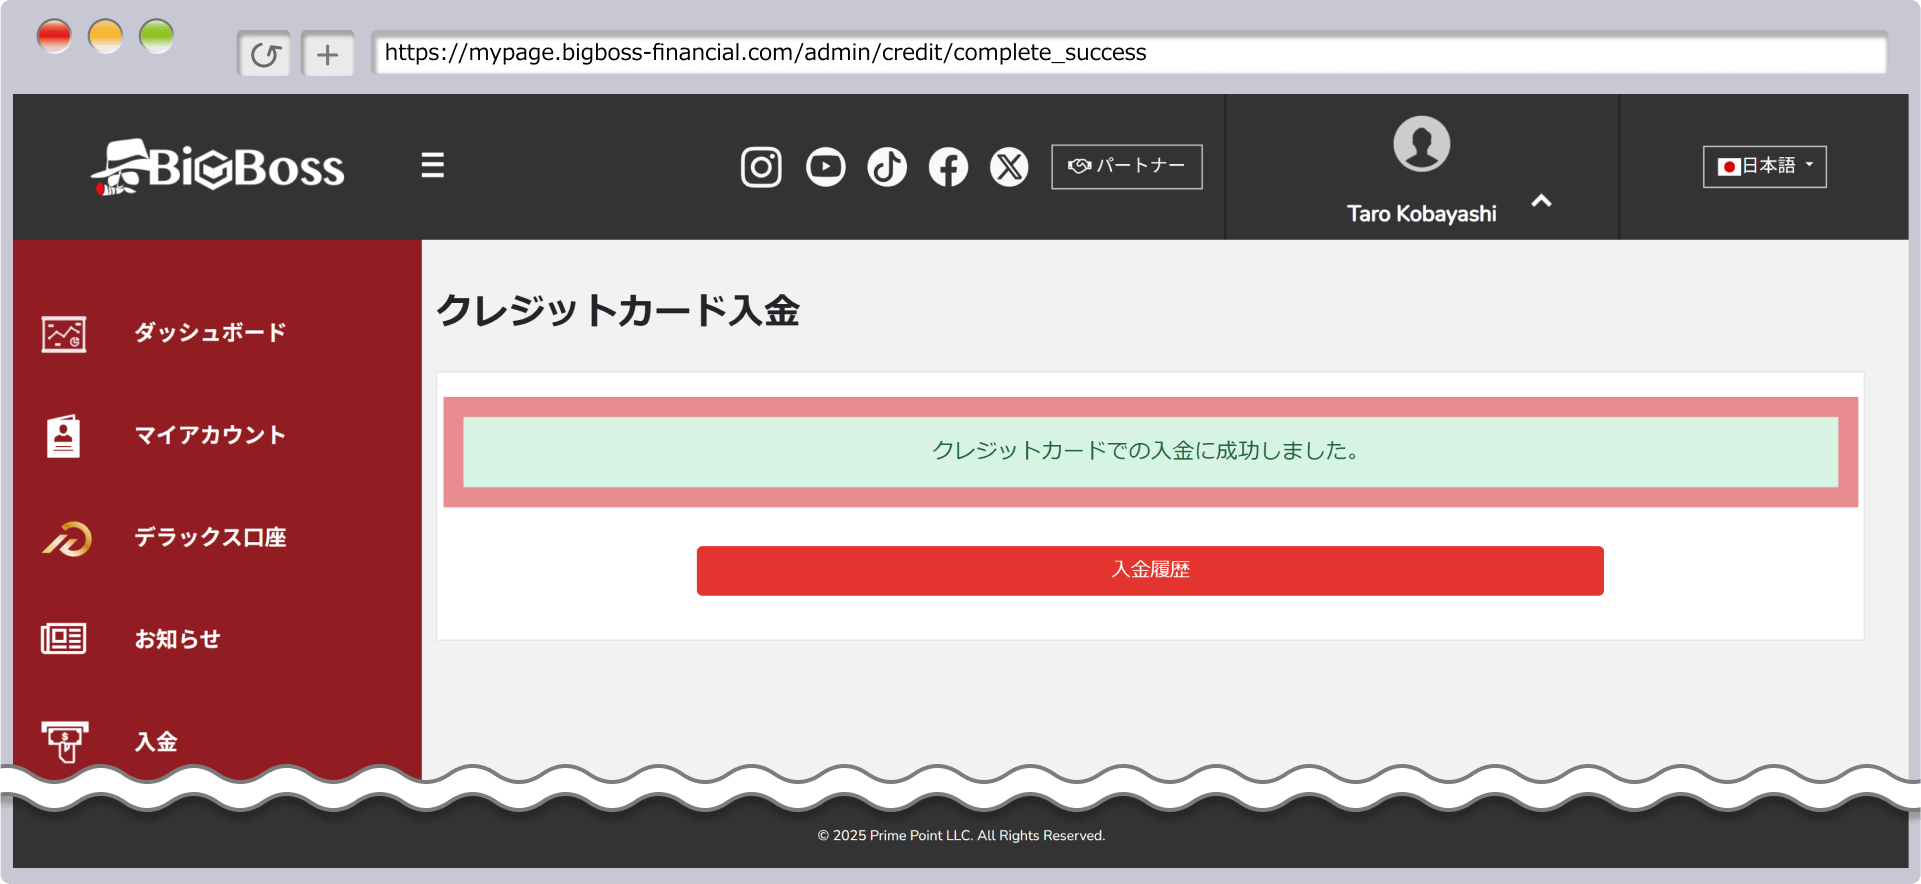The height and width of the screenshot is (884, 1921).
Task: Open the YouTube channel icon
Action: 825,167
